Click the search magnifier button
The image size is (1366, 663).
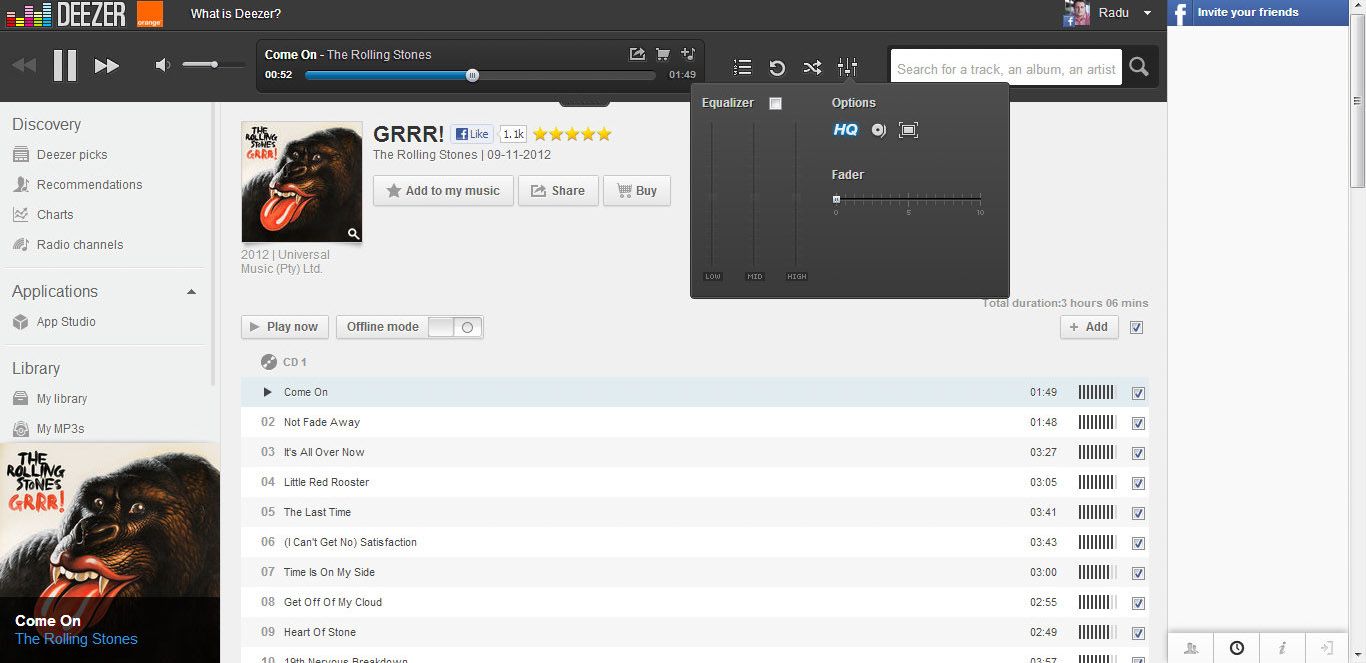tap(1139, 68)
